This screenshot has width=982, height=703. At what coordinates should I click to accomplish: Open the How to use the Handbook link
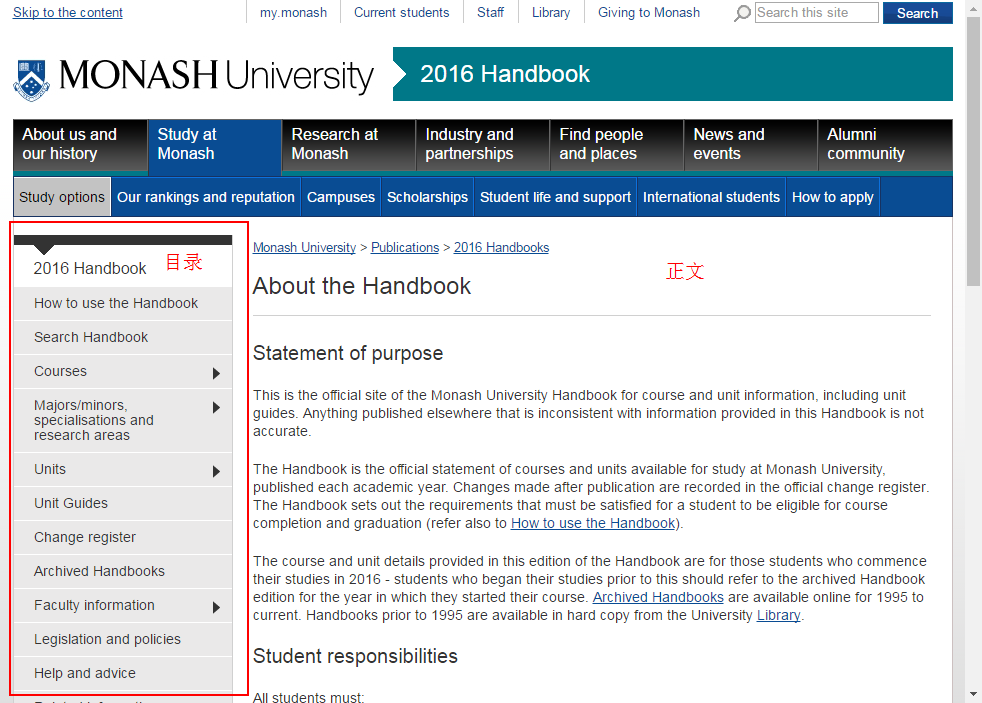(x=592, y=522)
